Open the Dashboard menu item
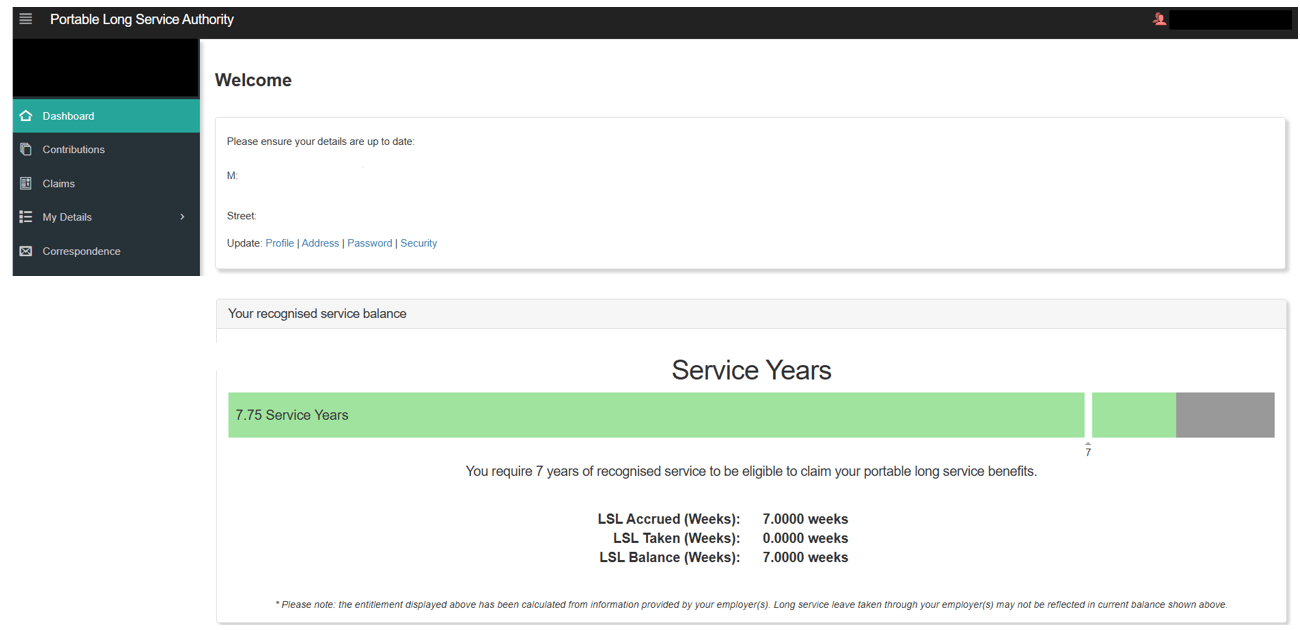The width and height of the screenshot is (1300, 630). [x=106, y=116]
